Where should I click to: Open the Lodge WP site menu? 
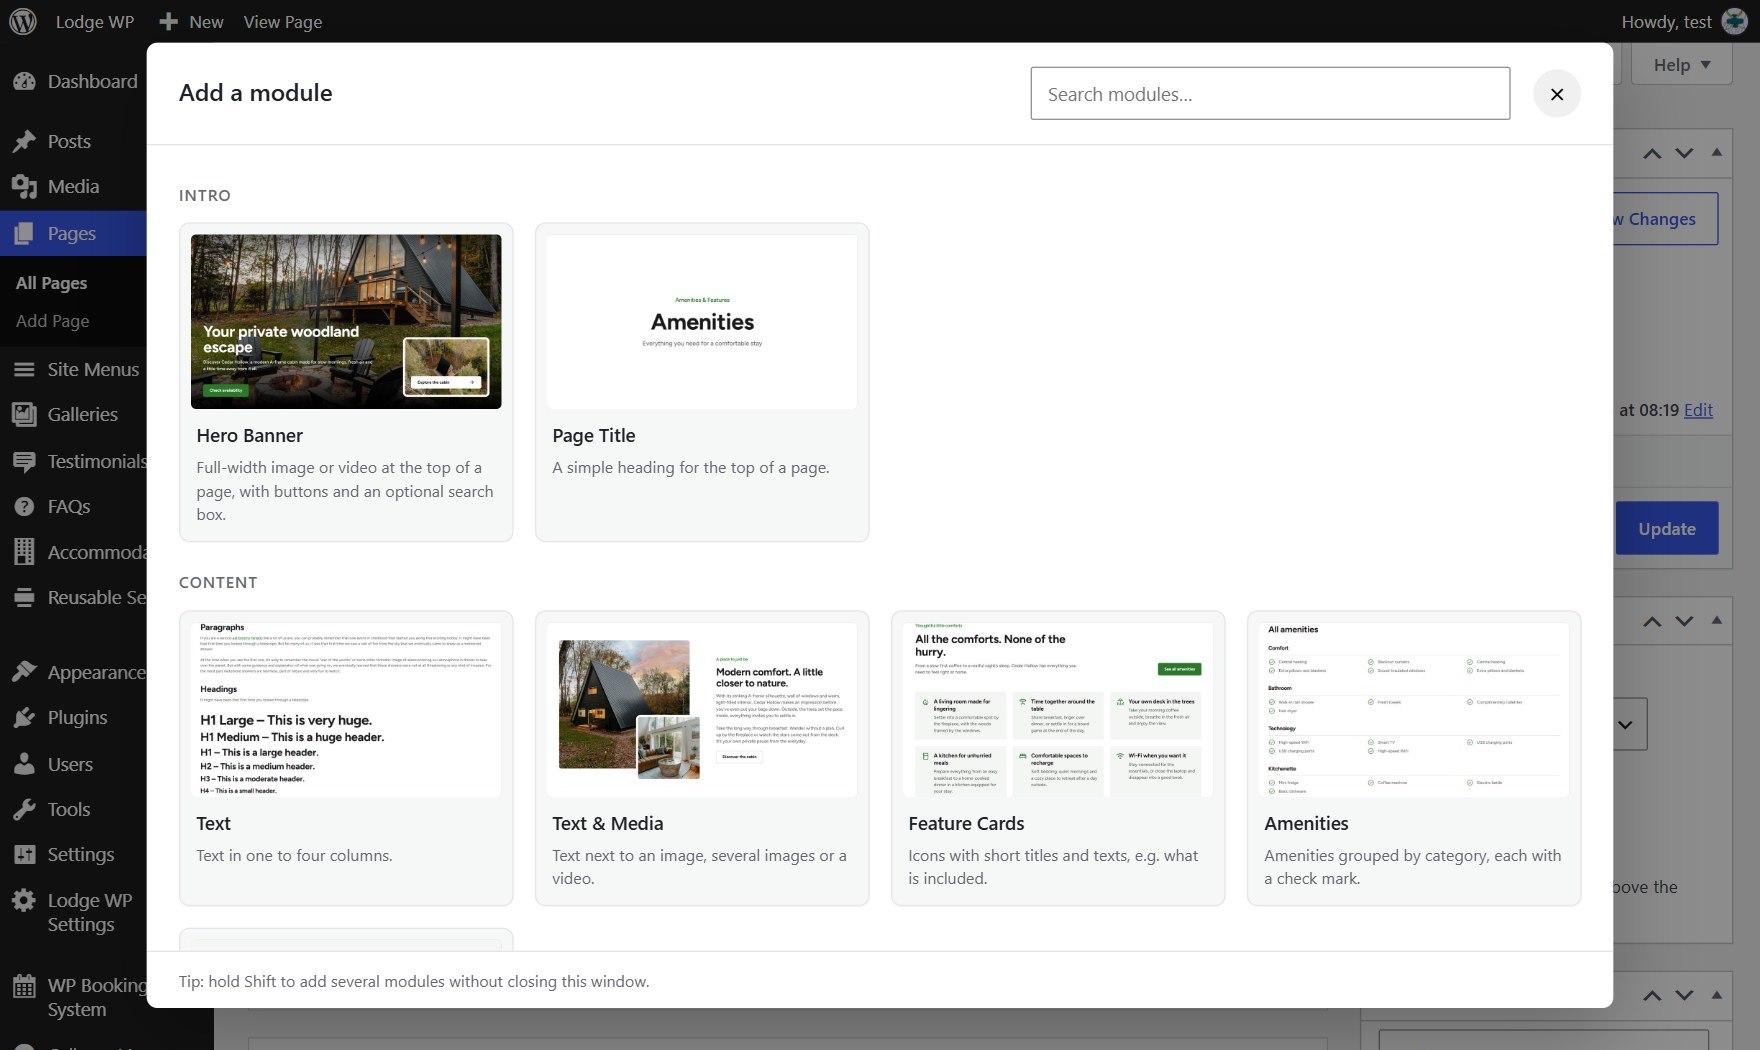tap(95, 22)
